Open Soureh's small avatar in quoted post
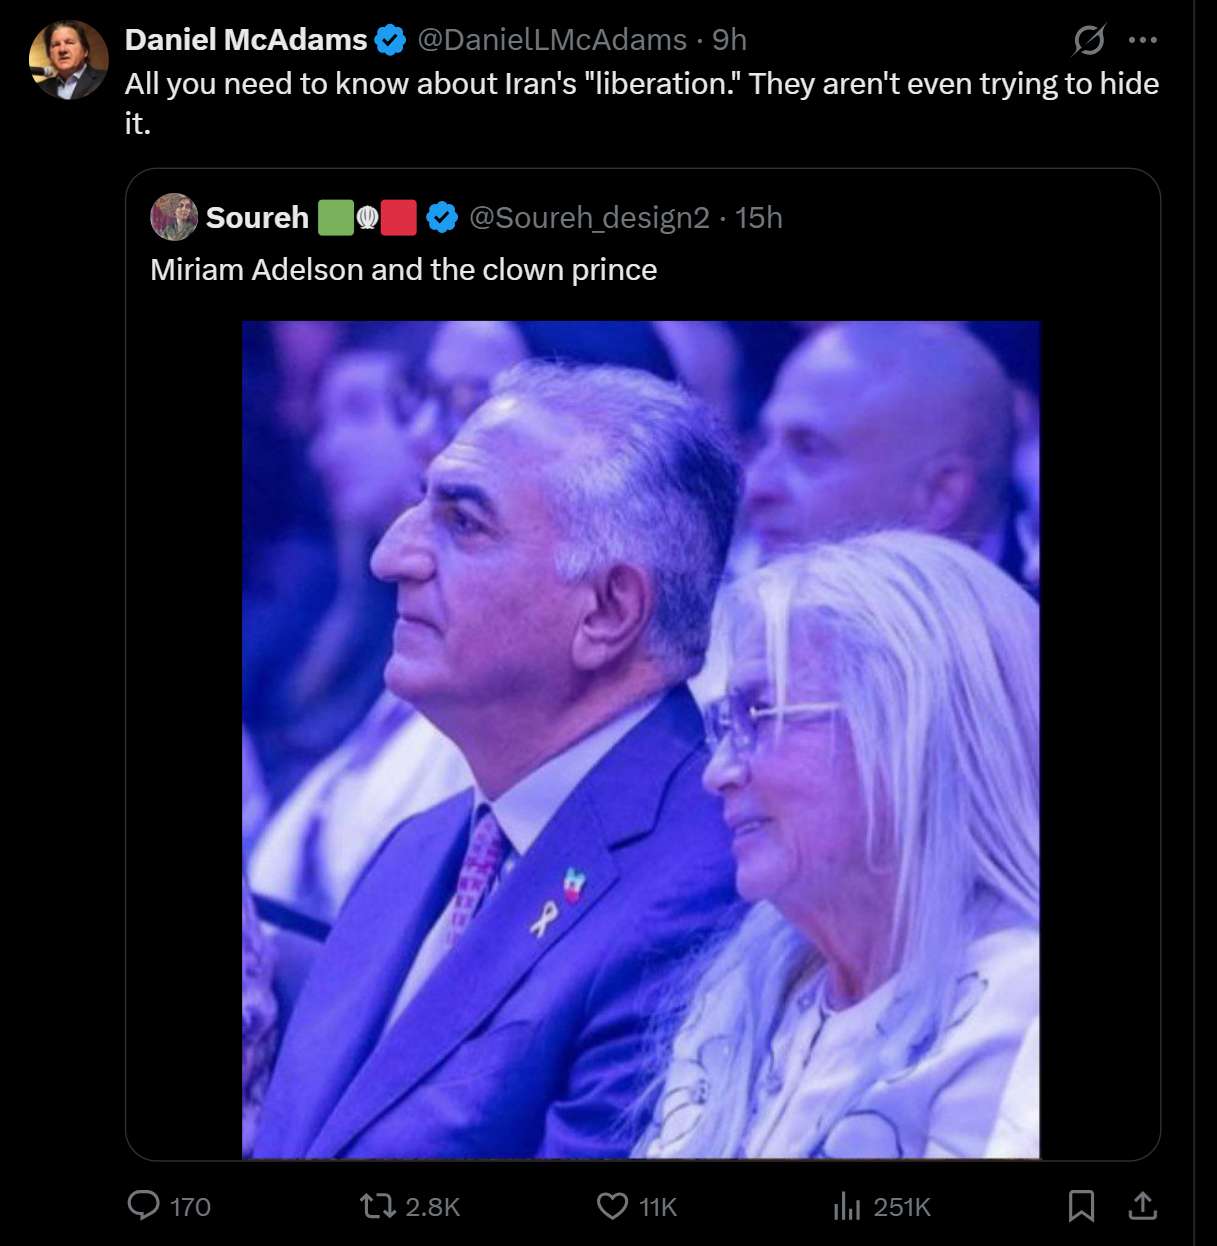This screenshot has height=1246, width=1217. point(174,217)
